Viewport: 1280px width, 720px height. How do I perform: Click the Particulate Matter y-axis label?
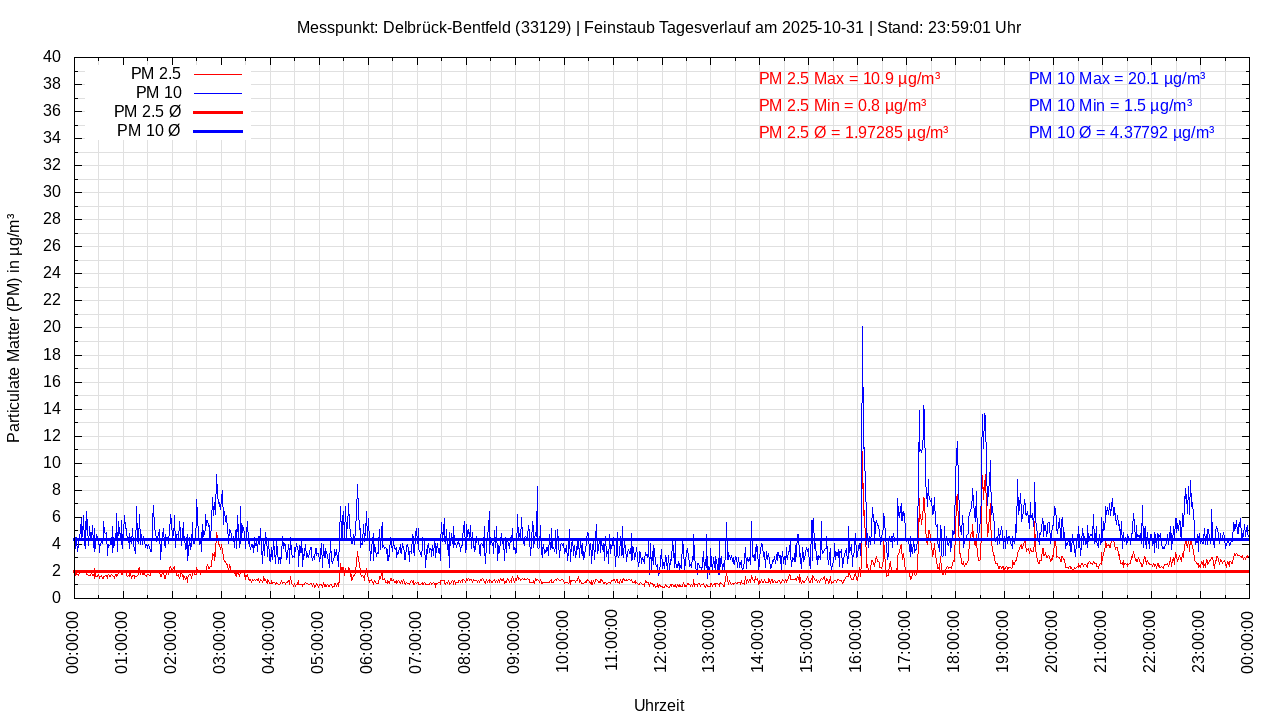14,328
